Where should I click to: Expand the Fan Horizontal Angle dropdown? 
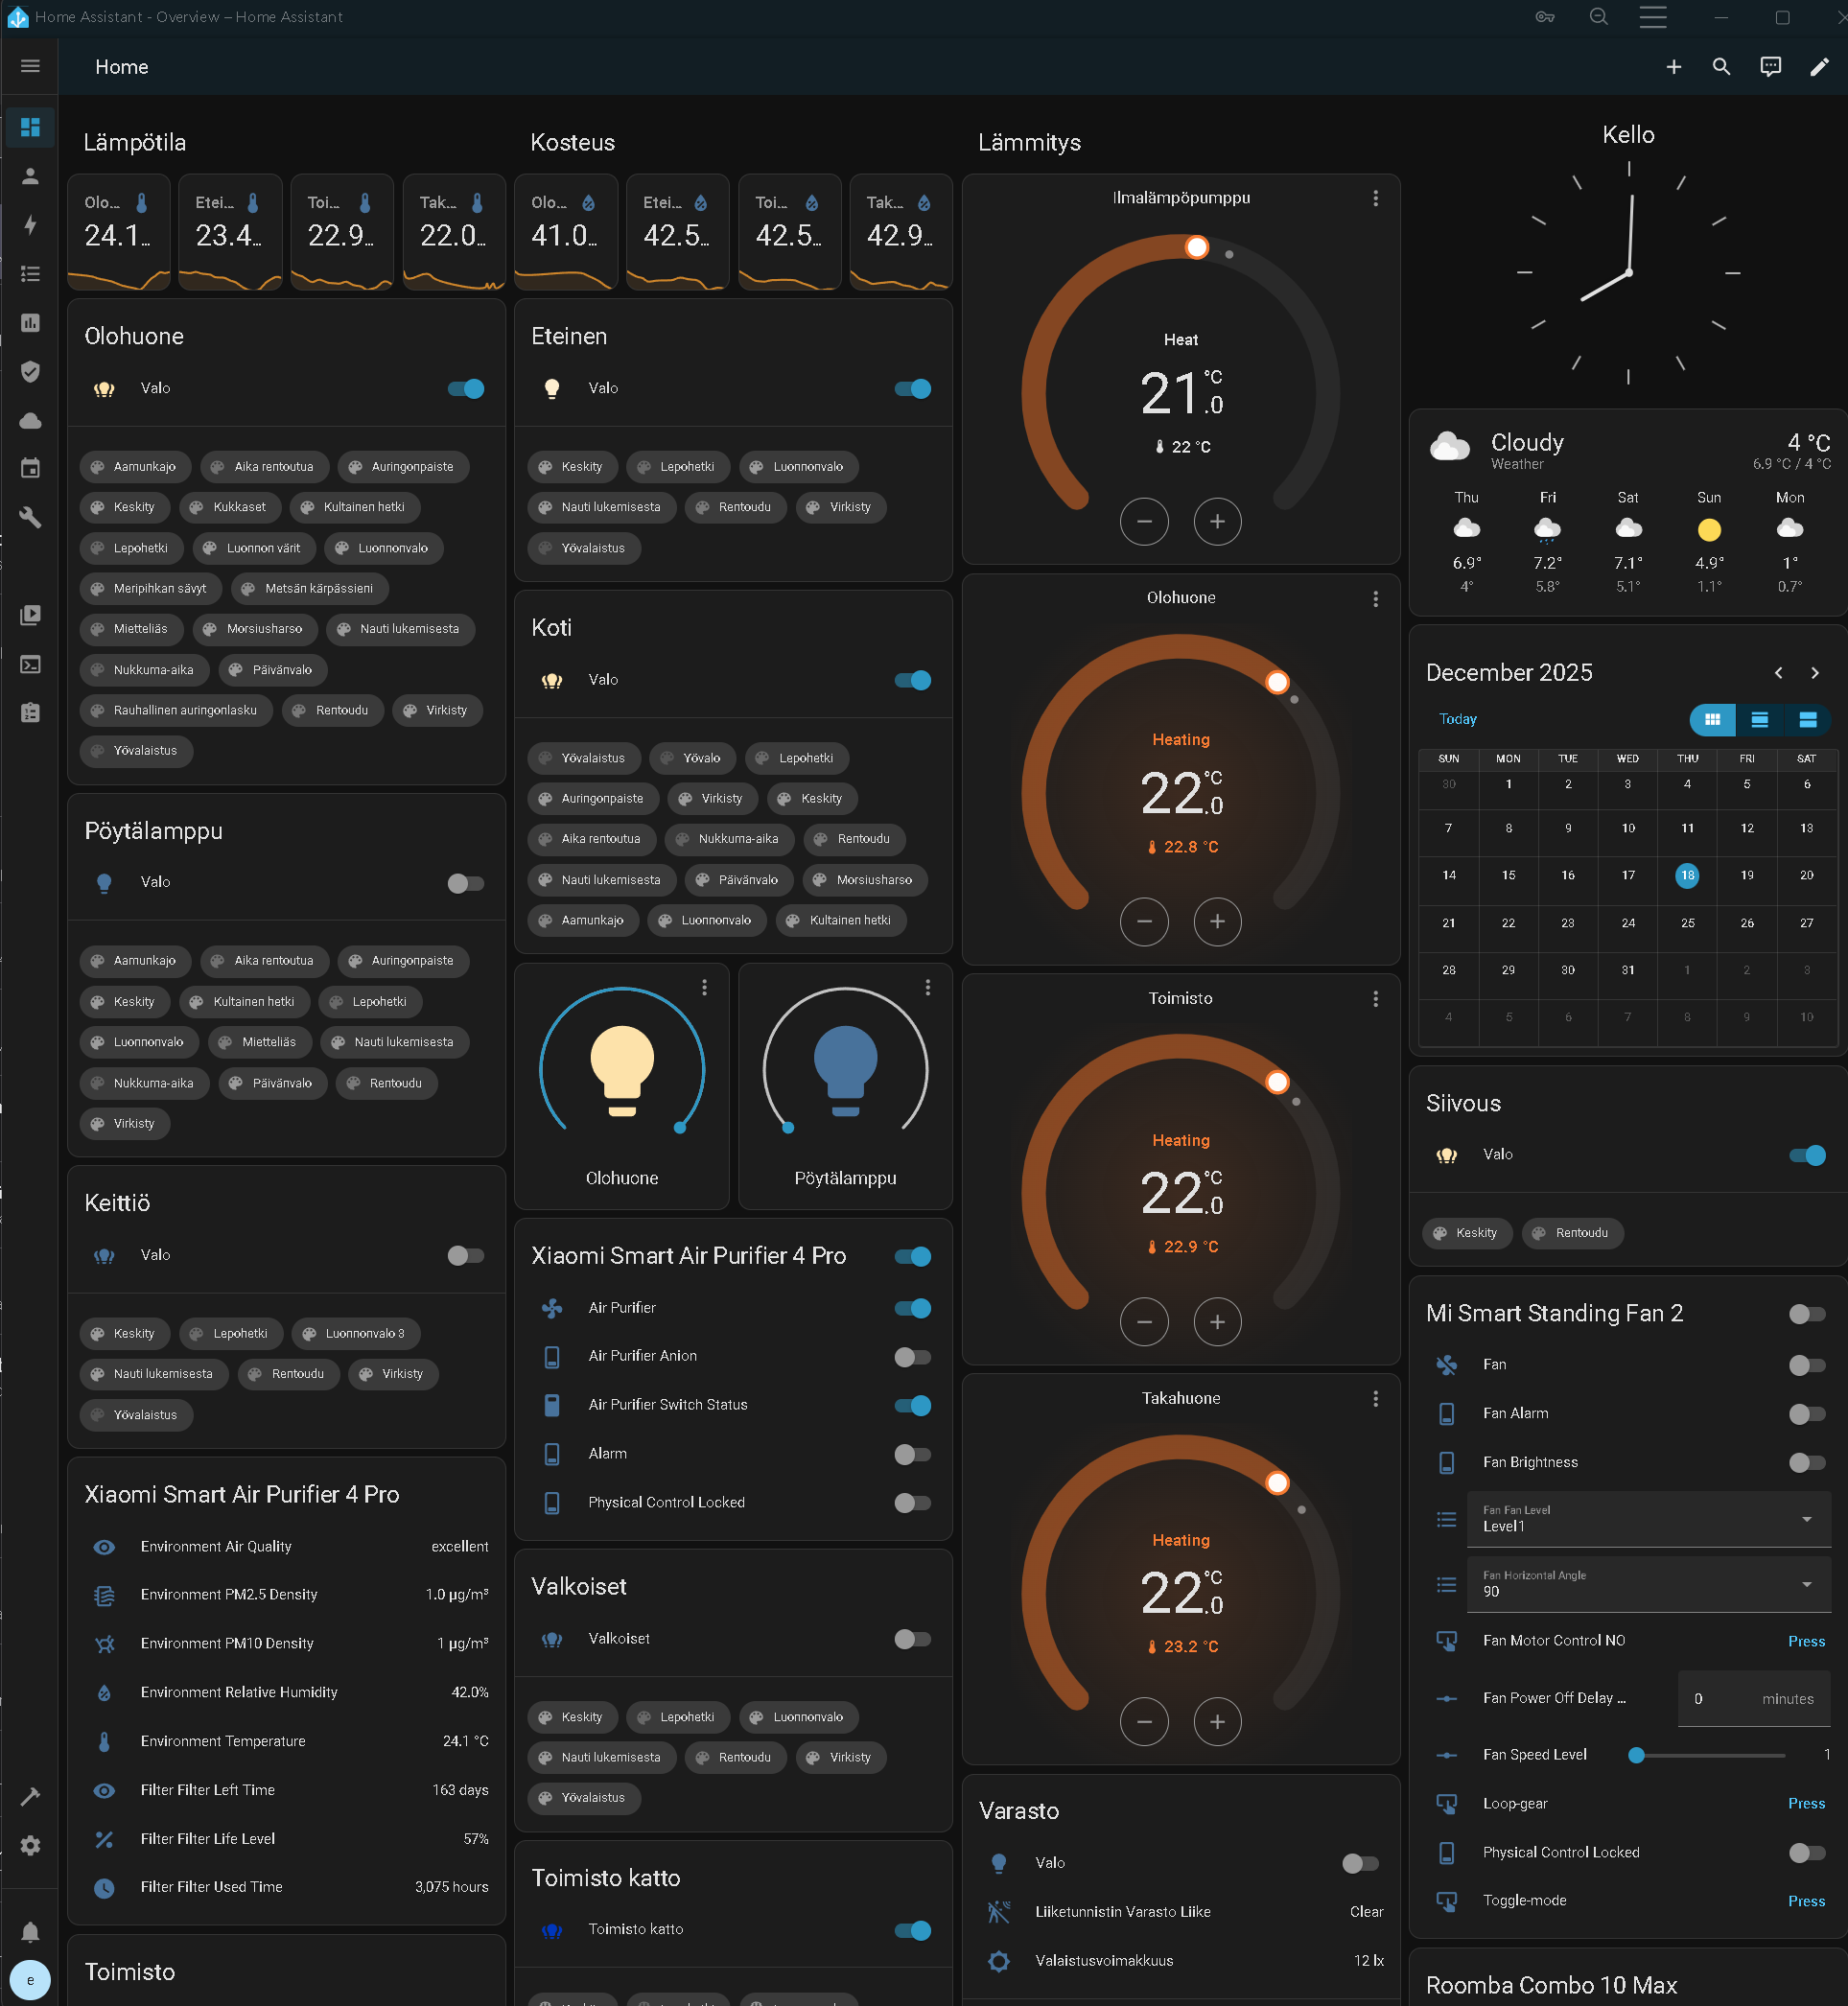coord(1648,1584)
